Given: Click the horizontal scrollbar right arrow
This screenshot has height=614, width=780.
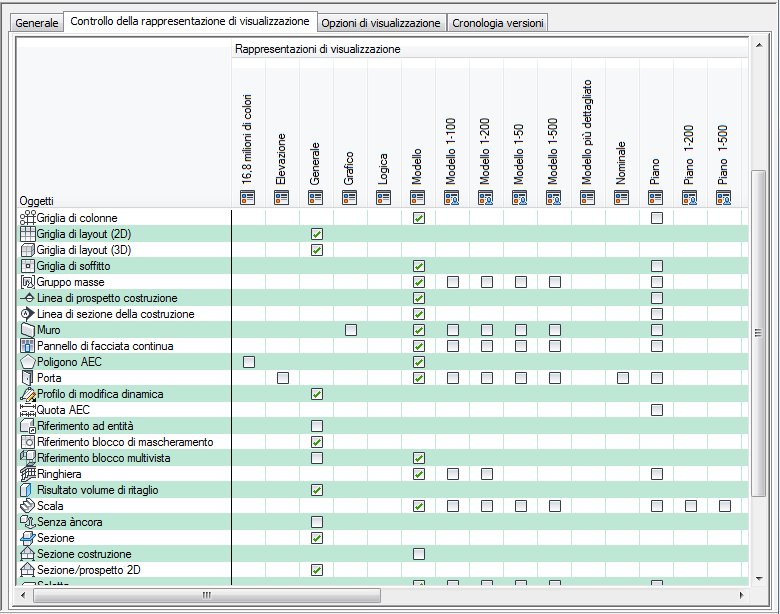Looking at the screenshot, I should pos(741,595).
